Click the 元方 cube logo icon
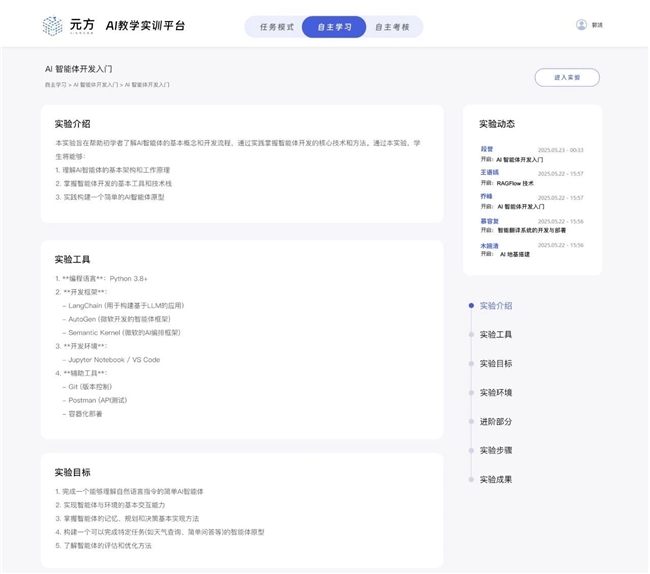This screenshot has height=574, width=650. coord(51,25)
